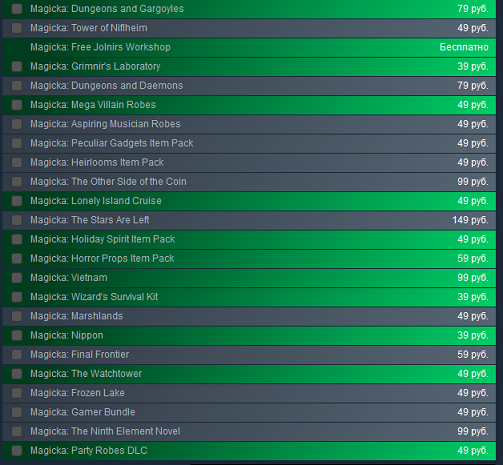Click the 39 руб. price for Wizard's Survival Kit
Screen dimensions: 503x465
(473, 297)
